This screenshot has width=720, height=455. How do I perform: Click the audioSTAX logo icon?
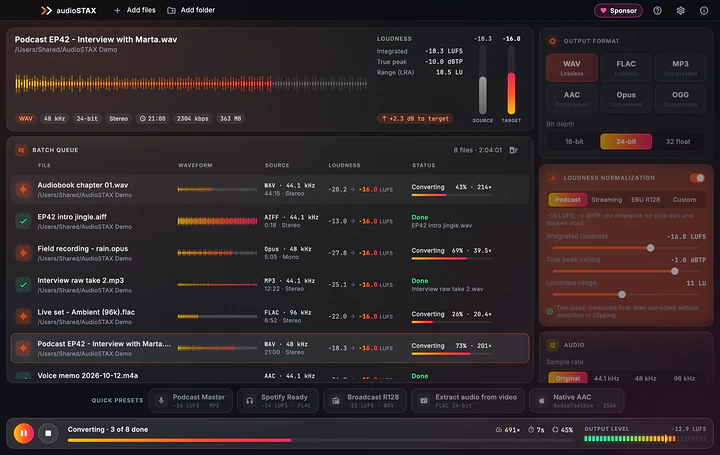(x=46, y=10)
